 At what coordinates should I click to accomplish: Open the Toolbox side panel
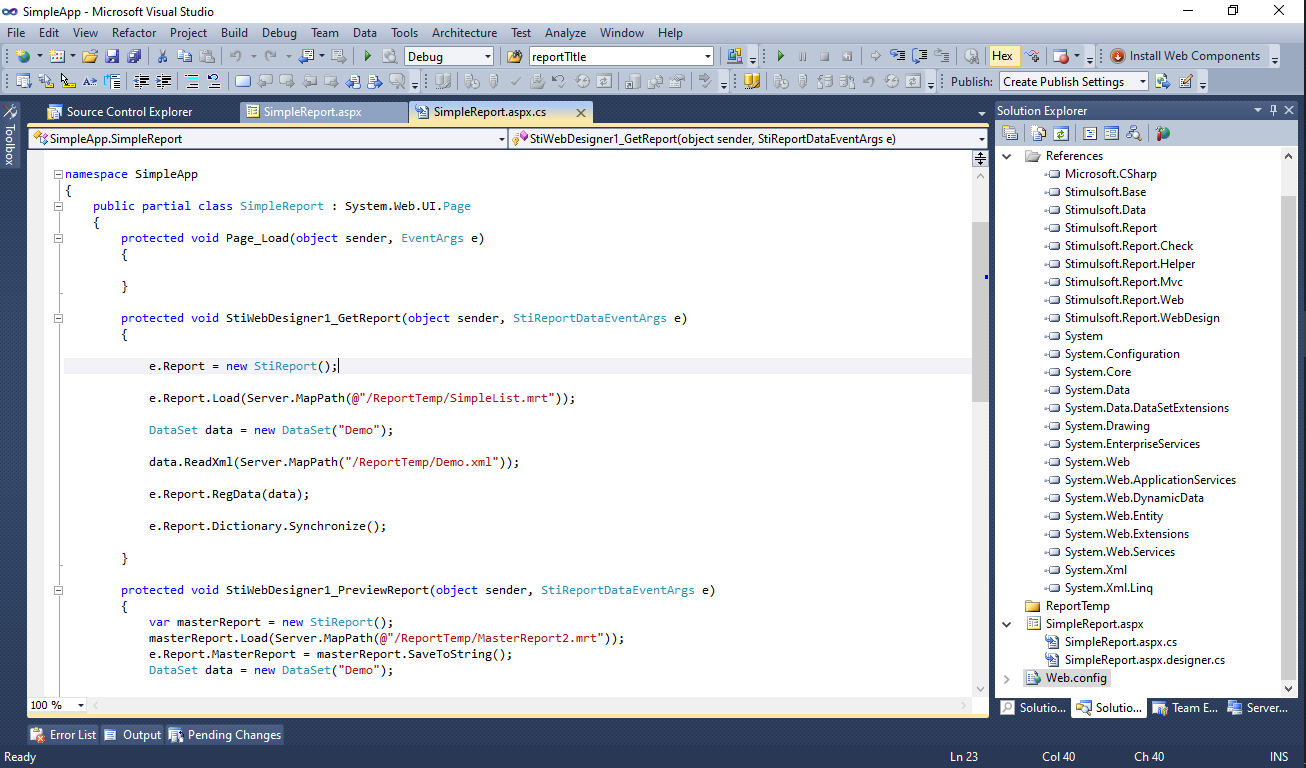coord(10,134)
